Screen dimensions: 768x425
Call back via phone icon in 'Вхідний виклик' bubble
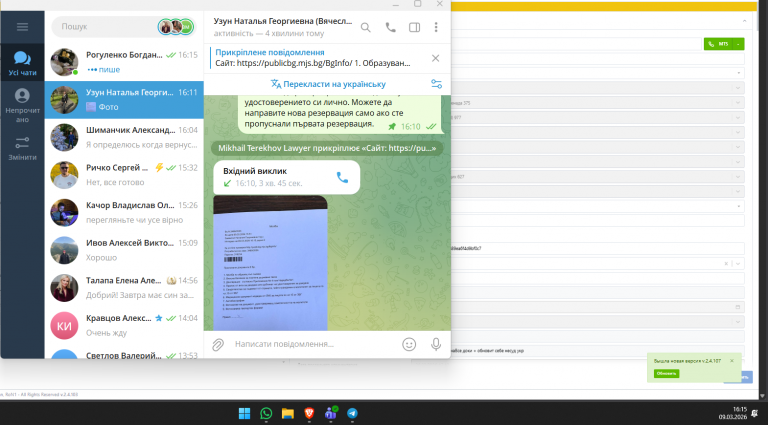pos(342,177)
